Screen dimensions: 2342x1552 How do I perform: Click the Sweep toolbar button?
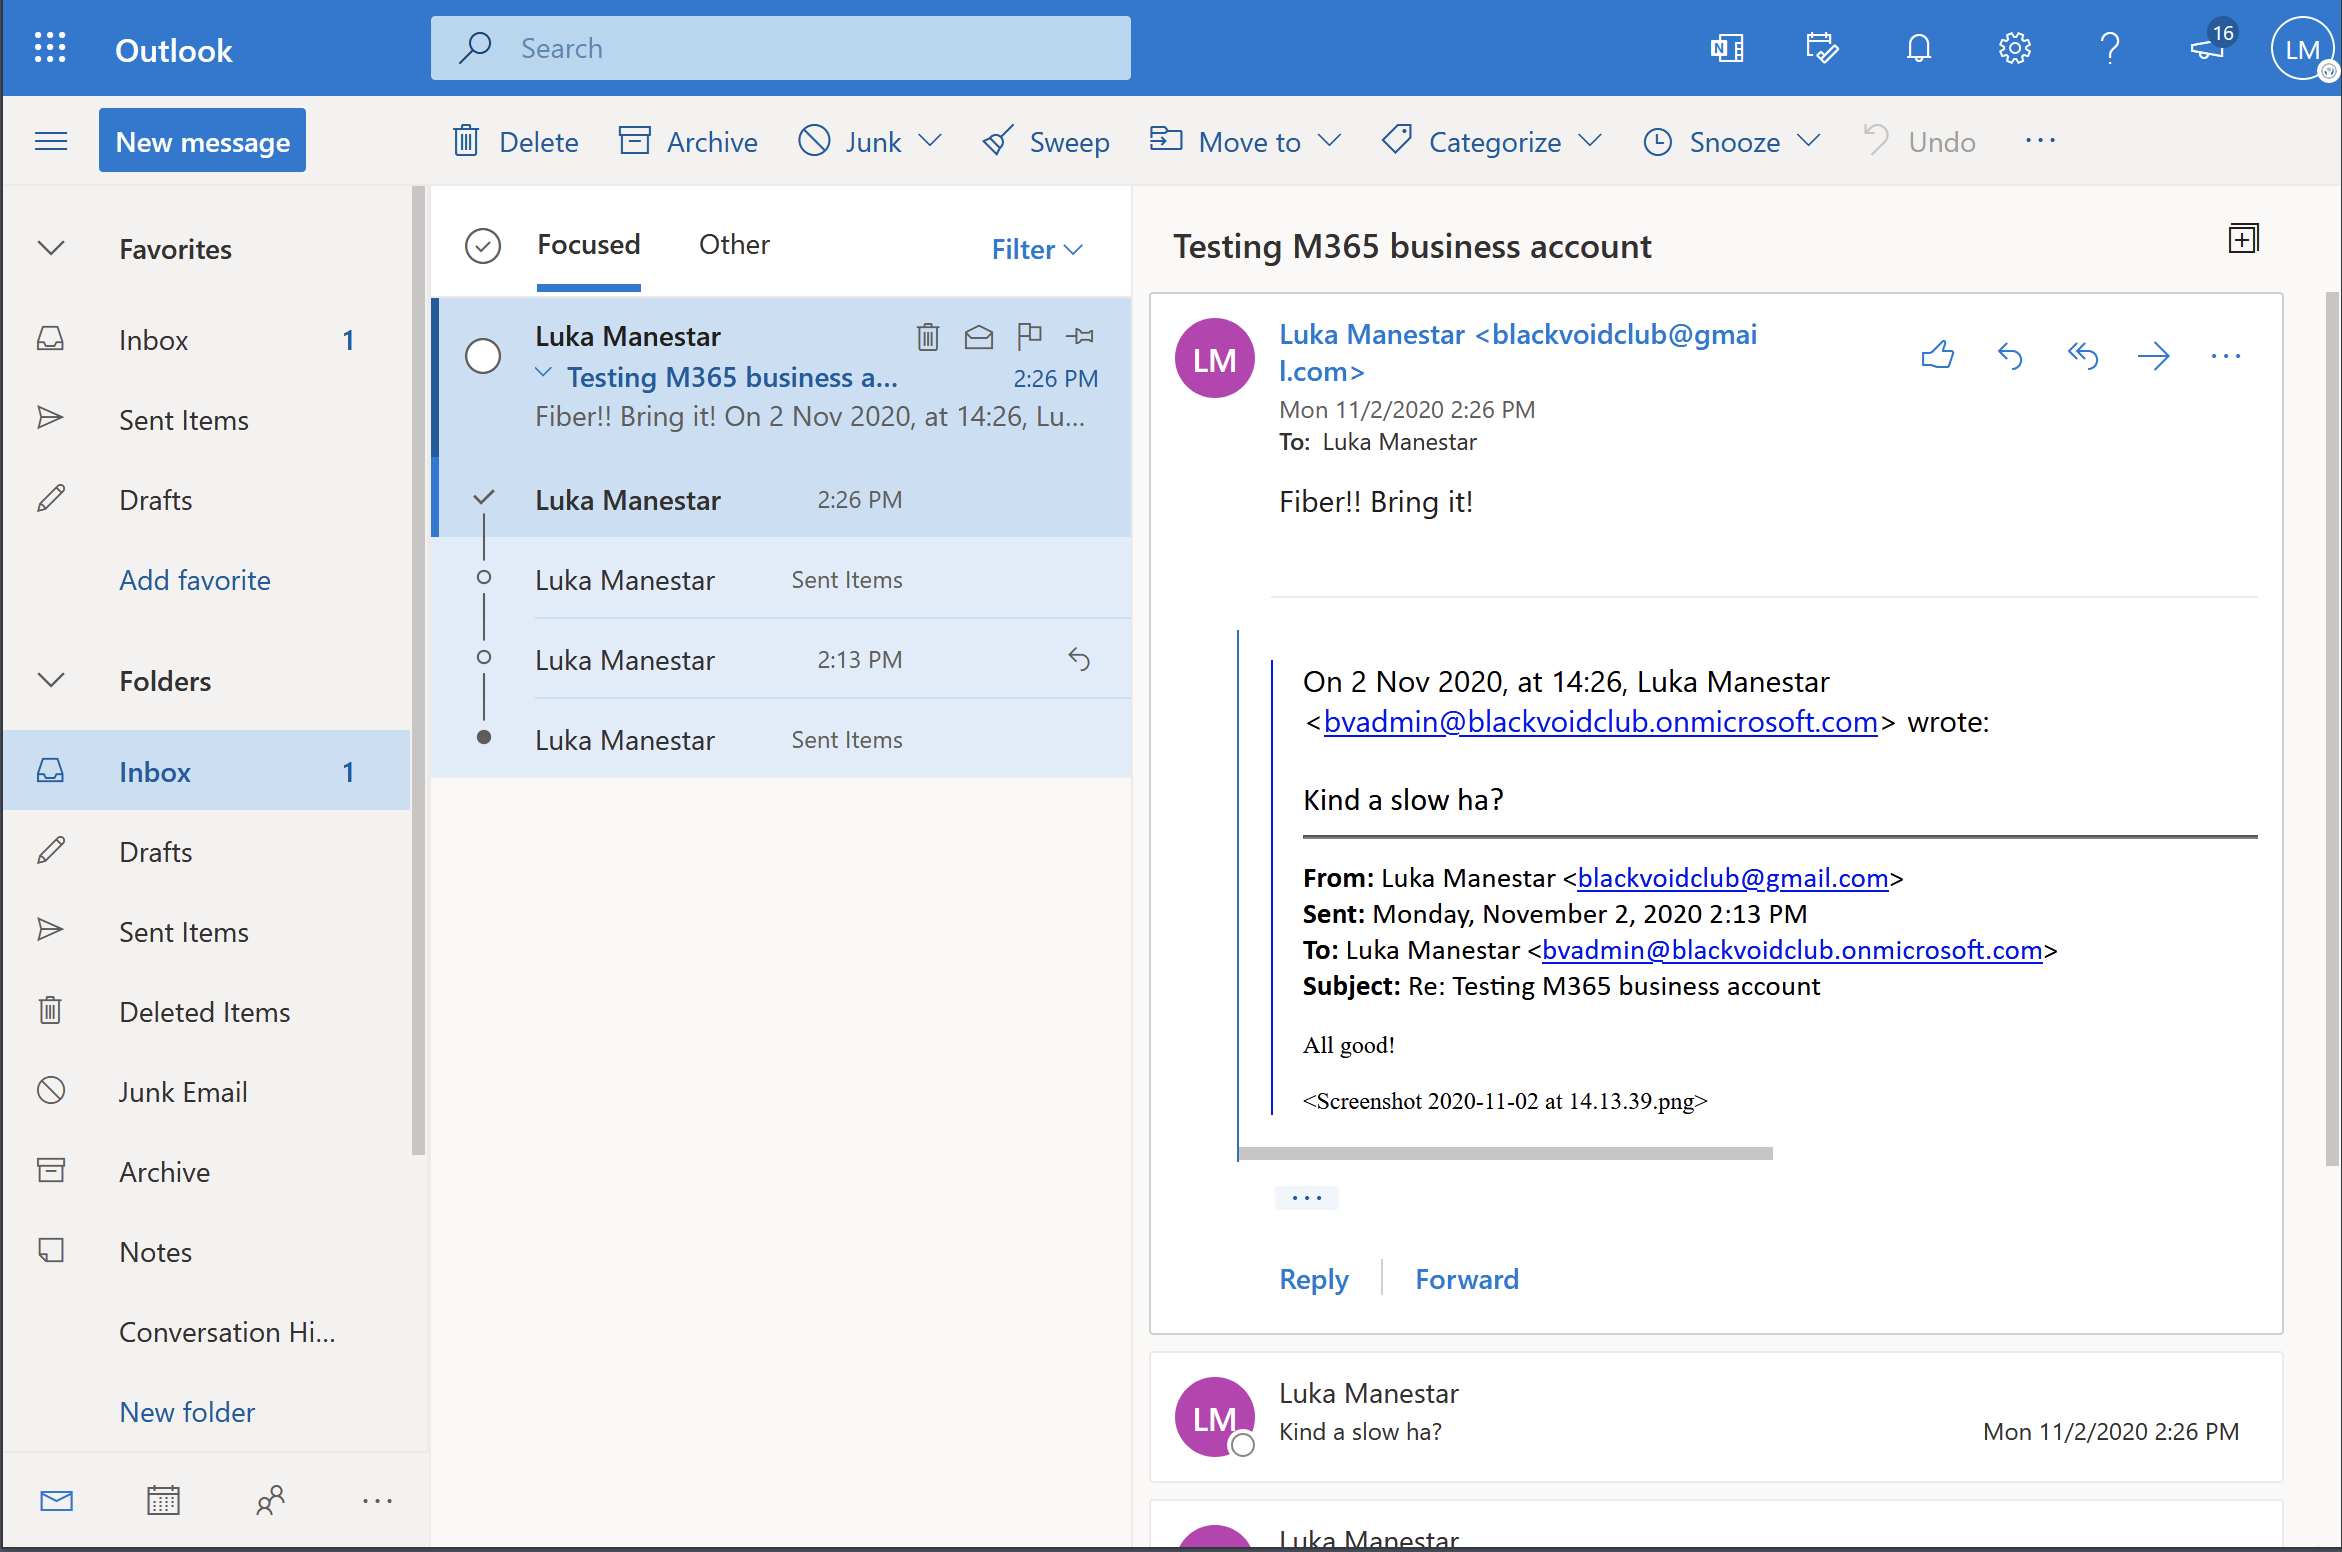point(1046,142)
